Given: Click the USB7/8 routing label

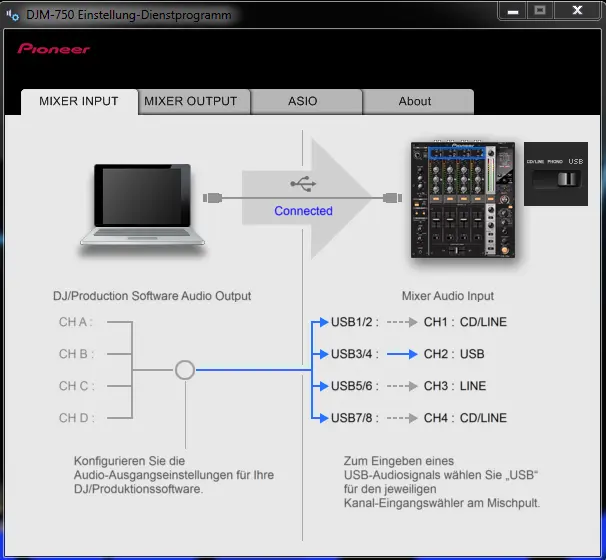Looking at the screenshot, I should point(352,418).
